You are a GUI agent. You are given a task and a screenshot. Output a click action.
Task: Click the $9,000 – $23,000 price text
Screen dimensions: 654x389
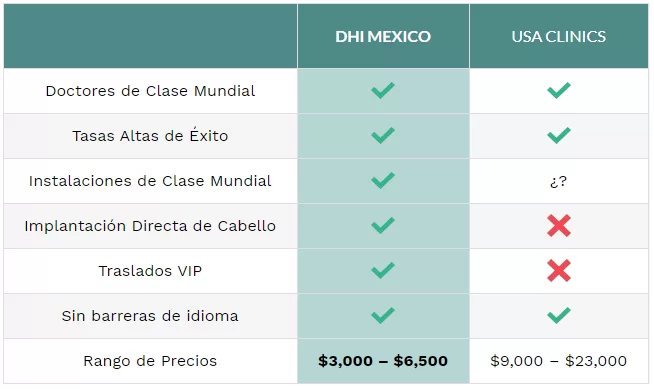pos(558,361)
